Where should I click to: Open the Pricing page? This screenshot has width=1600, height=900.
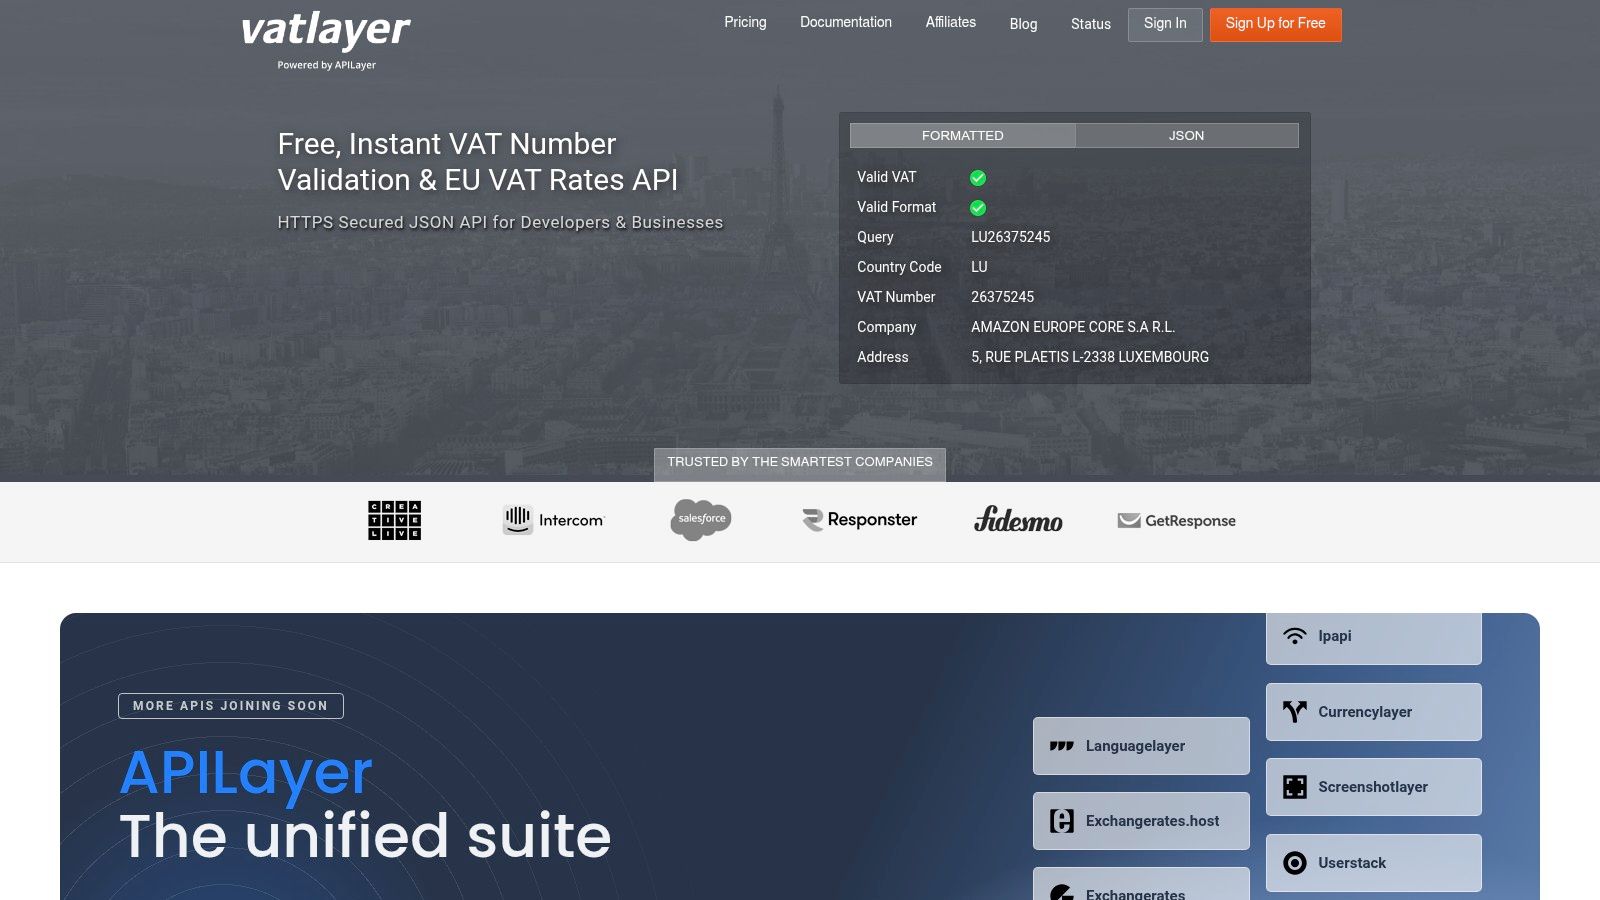click(745, 22)
